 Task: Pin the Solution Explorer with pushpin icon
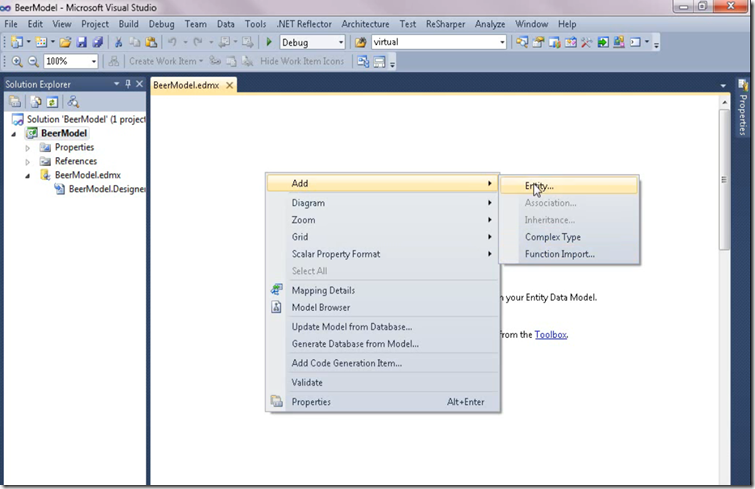tap(128, 84)
